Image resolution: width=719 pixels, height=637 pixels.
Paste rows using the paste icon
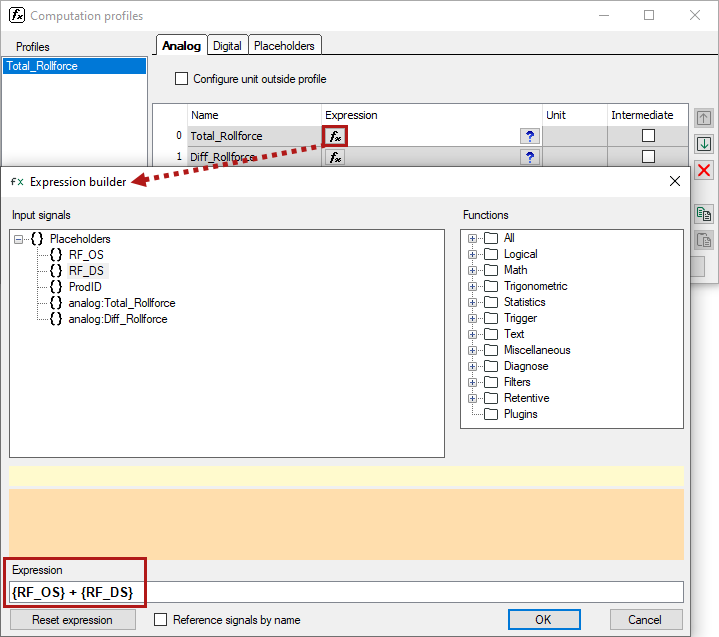pos(703,240)
